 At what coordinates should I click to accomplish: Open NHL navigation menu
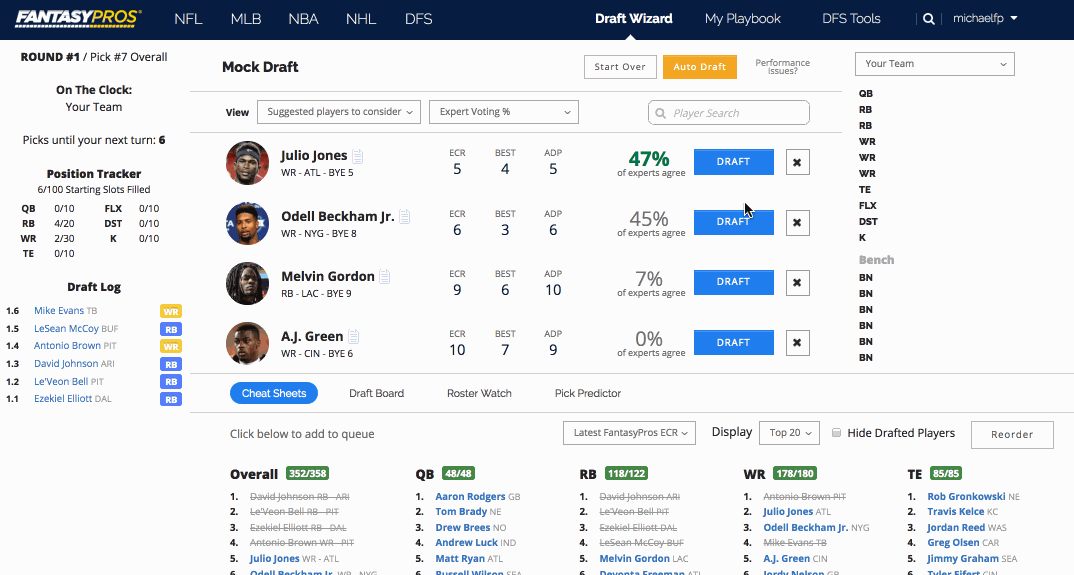click(x=361, y=19)
